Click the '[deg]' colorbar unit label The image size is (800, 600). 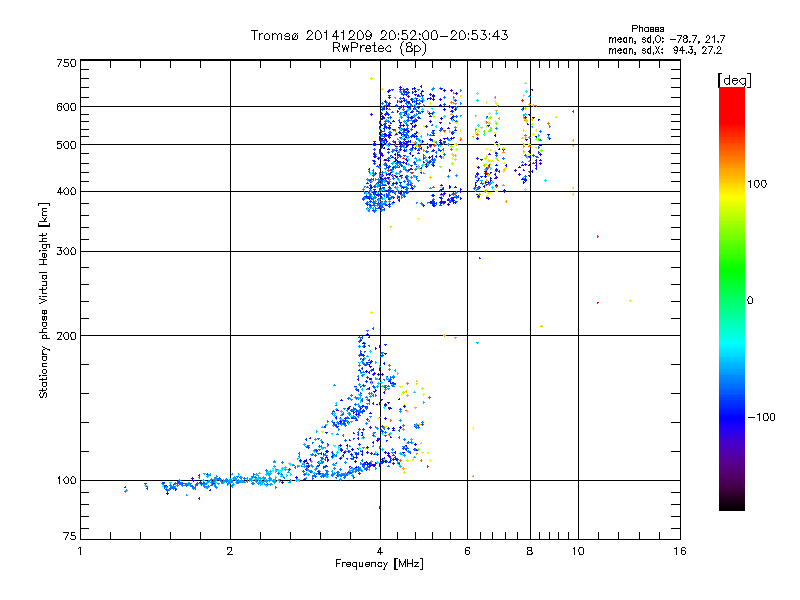[x=734, y=81]
